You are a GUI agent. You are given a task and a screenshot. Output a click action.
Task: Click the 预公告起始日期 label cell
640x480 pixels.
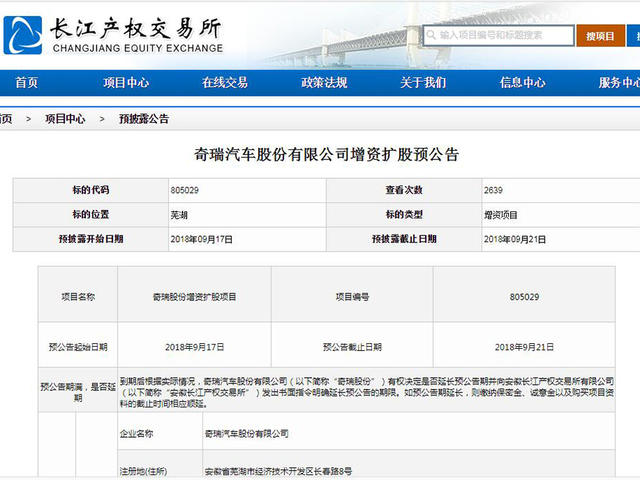78,347
